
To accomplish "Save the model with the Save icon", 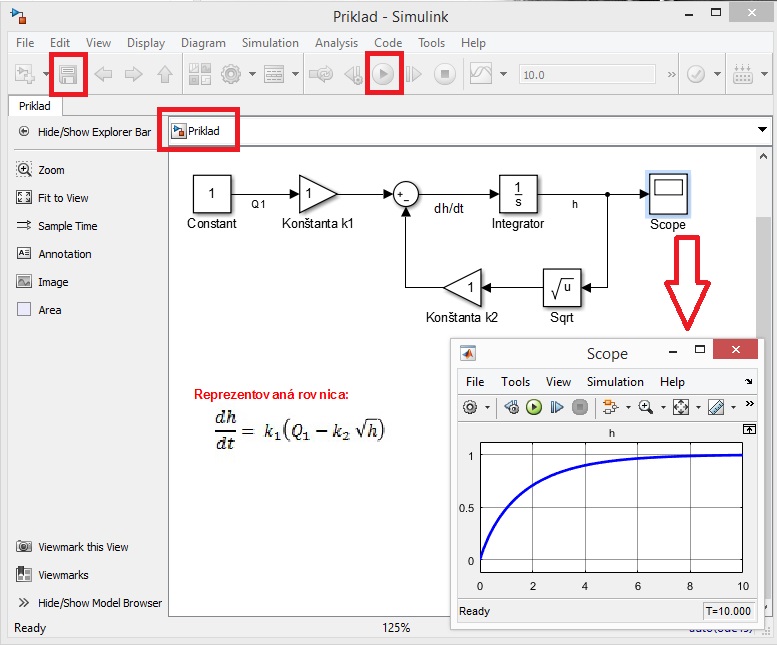I will tap(68, 74).
